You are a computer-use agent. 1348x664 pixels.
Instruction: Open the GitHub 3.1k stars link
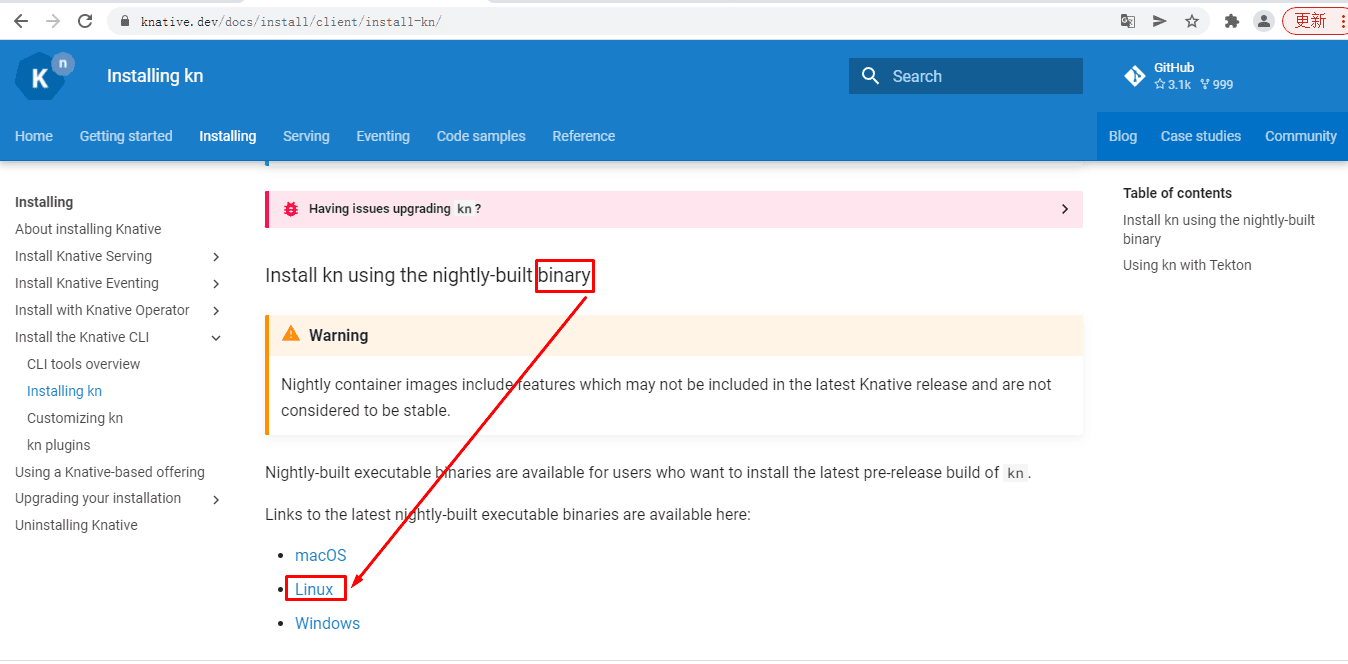click(1172, 85)
